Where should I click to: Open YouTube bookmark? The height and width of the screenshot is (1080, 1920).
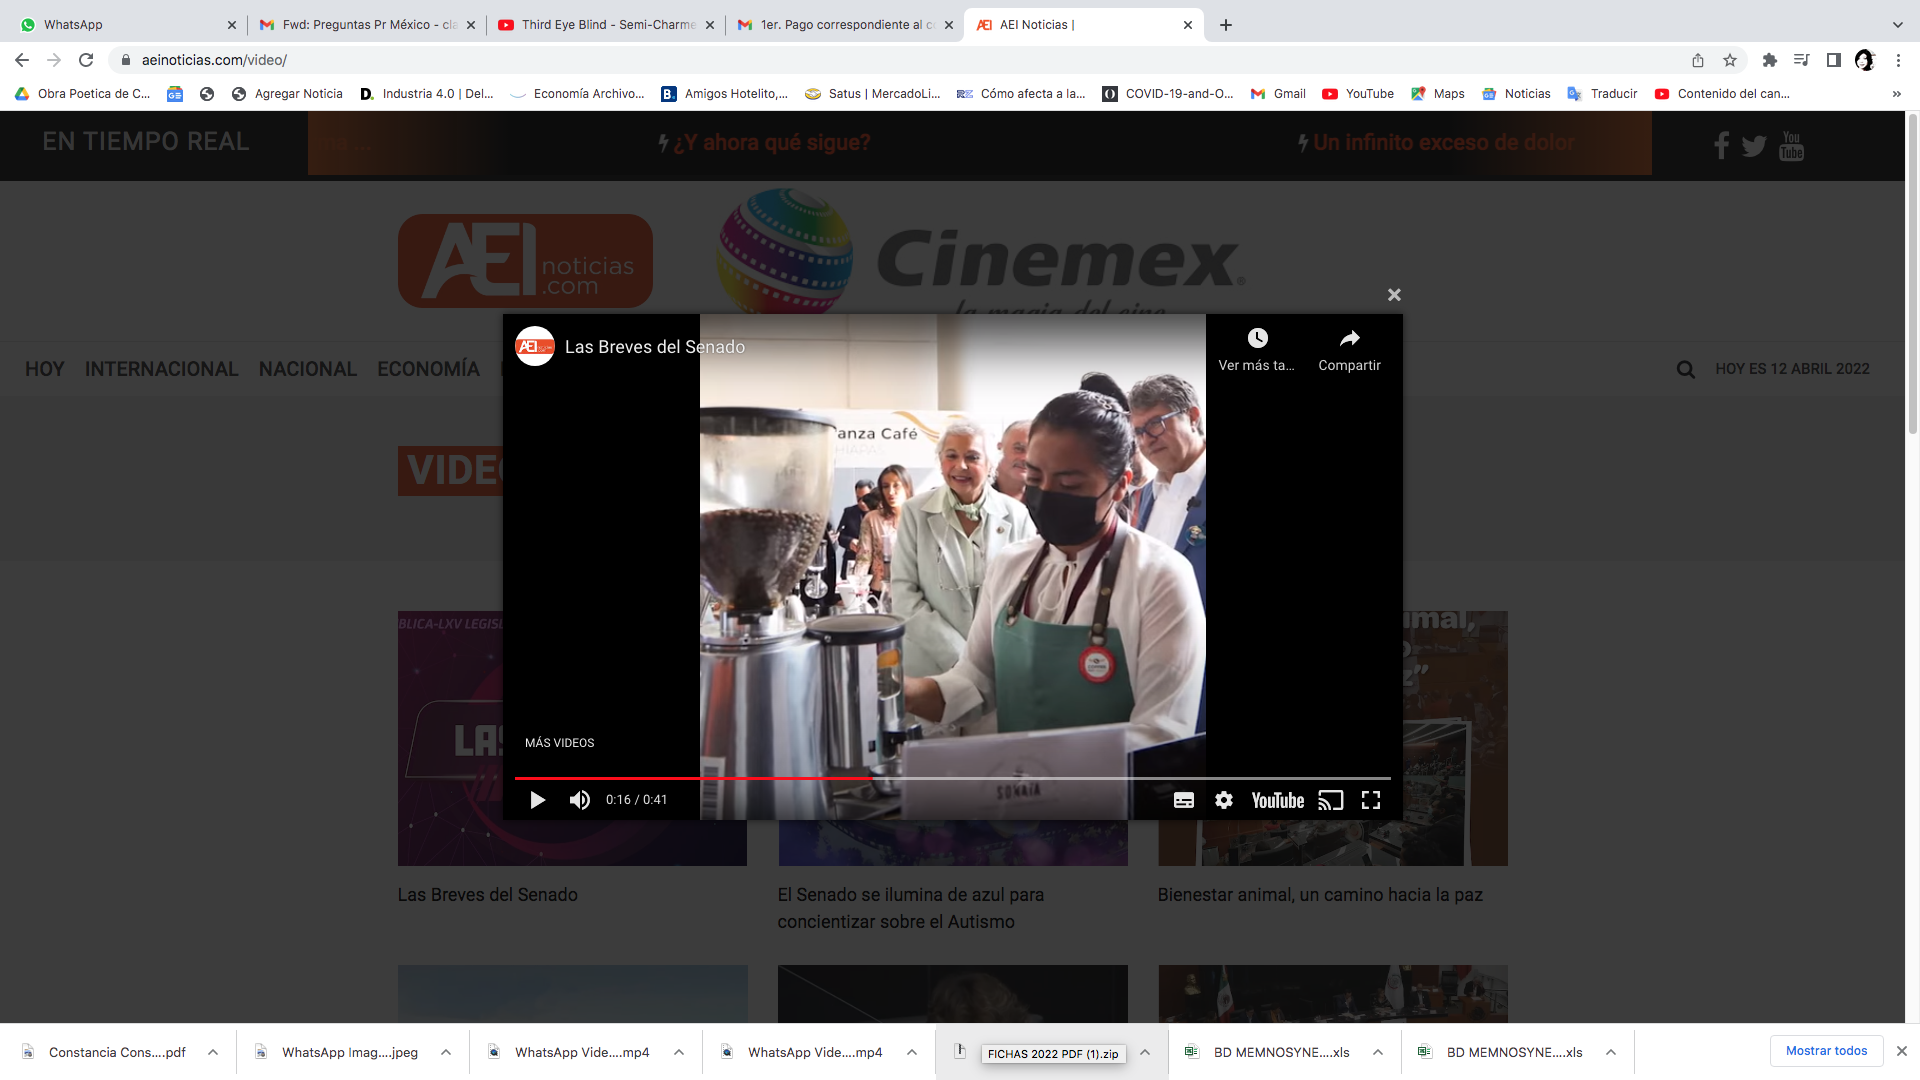click(1358, 94)
